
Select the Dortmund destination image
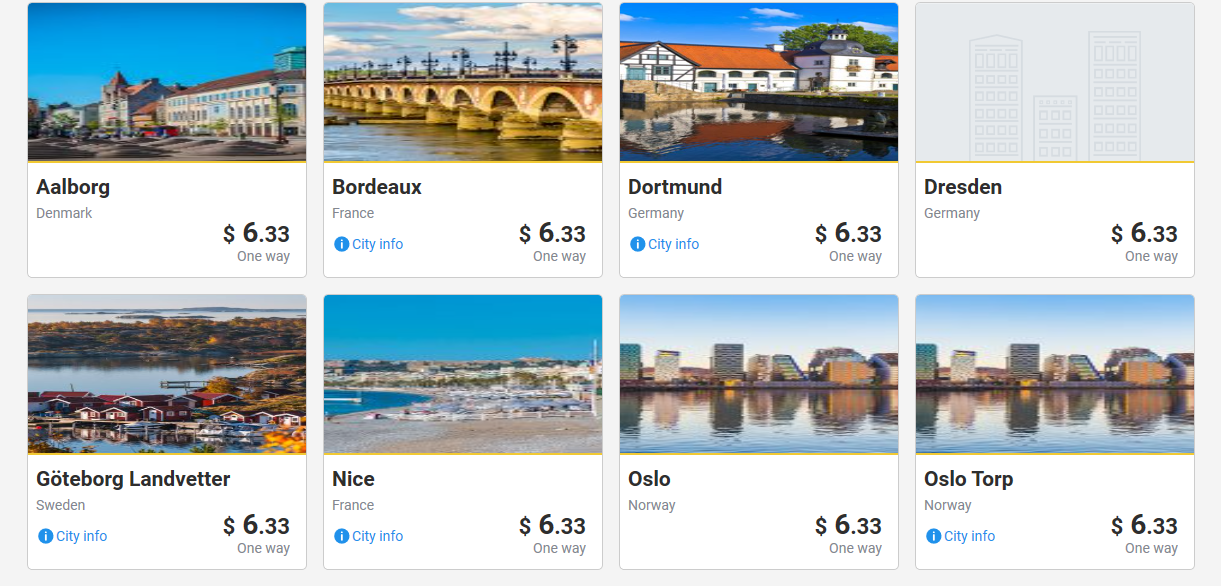759,82
